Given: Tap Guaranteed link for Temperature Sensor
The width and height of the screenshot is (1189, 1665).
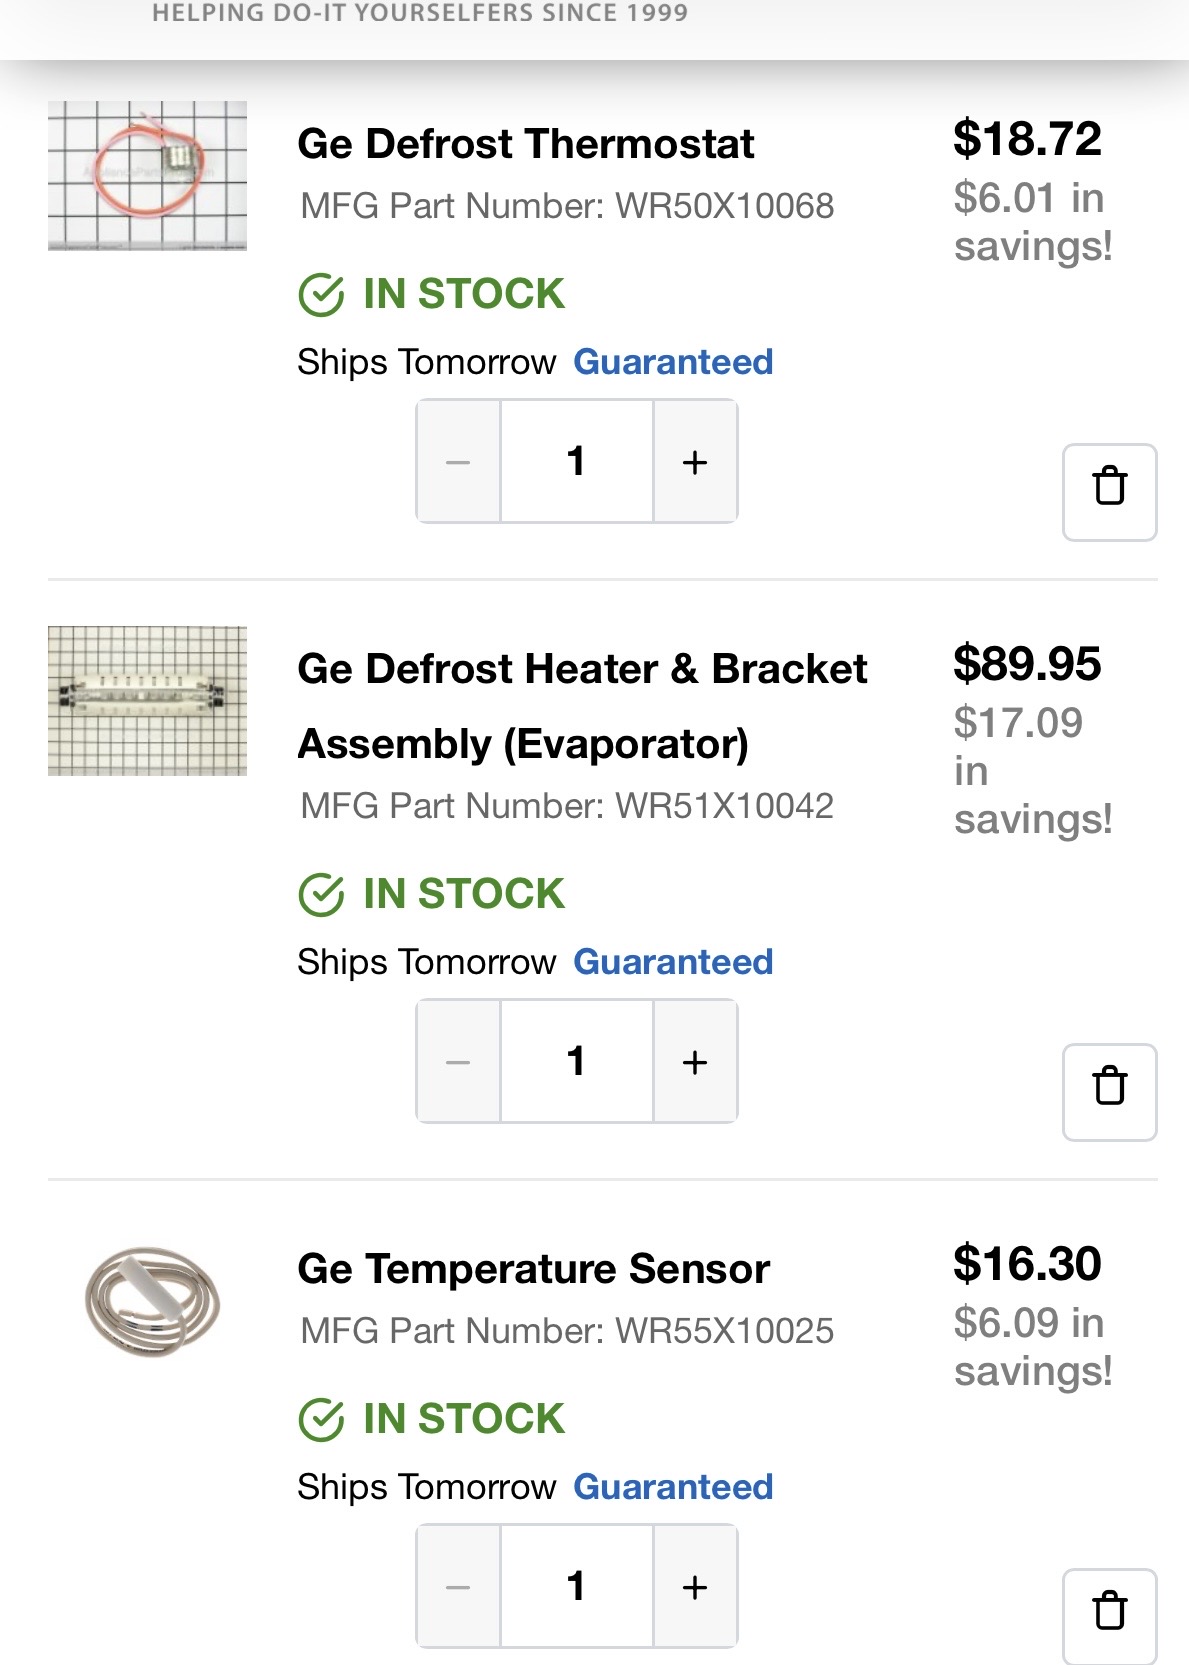Looking at the screenshot, I should point(673,1487).
